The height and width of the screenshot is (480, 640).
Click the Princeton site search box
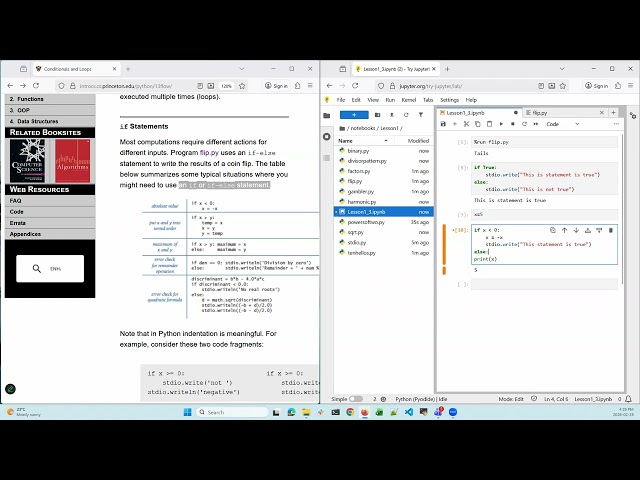[x=50, y=269]
